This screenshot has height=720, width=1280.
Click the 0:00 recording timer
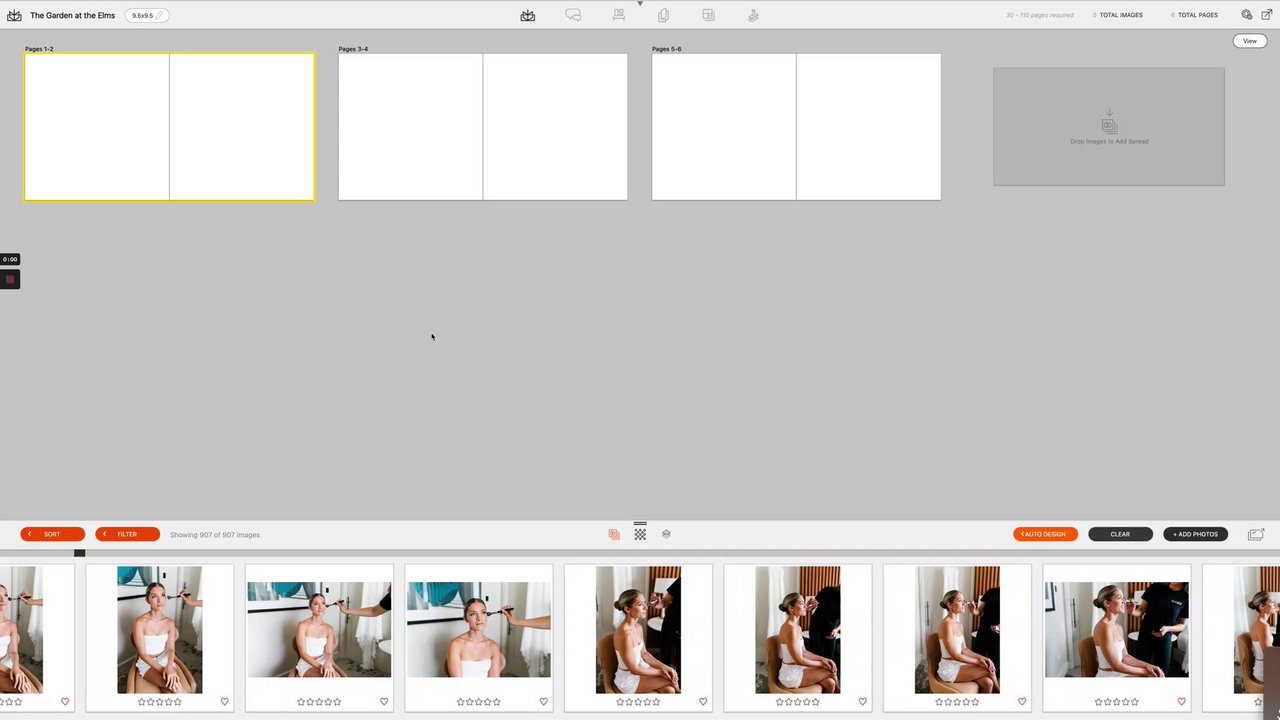coord(10,259)
